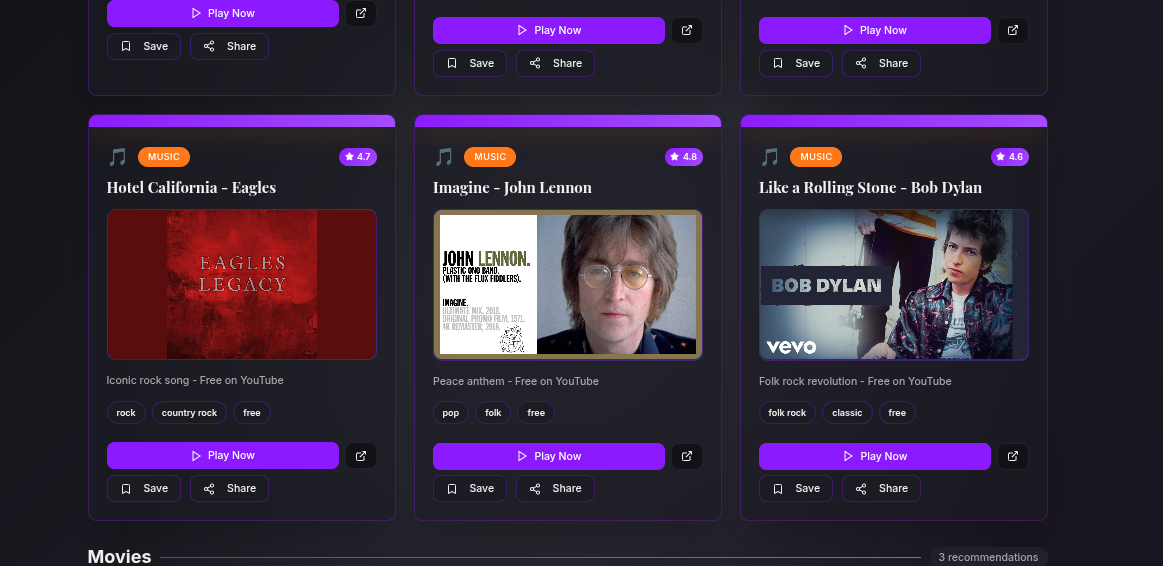The width and height of the screenshot is (1163, 566).
Task: Open the Bob Dylan vevo thumbnail
Action: pos(894,285)
